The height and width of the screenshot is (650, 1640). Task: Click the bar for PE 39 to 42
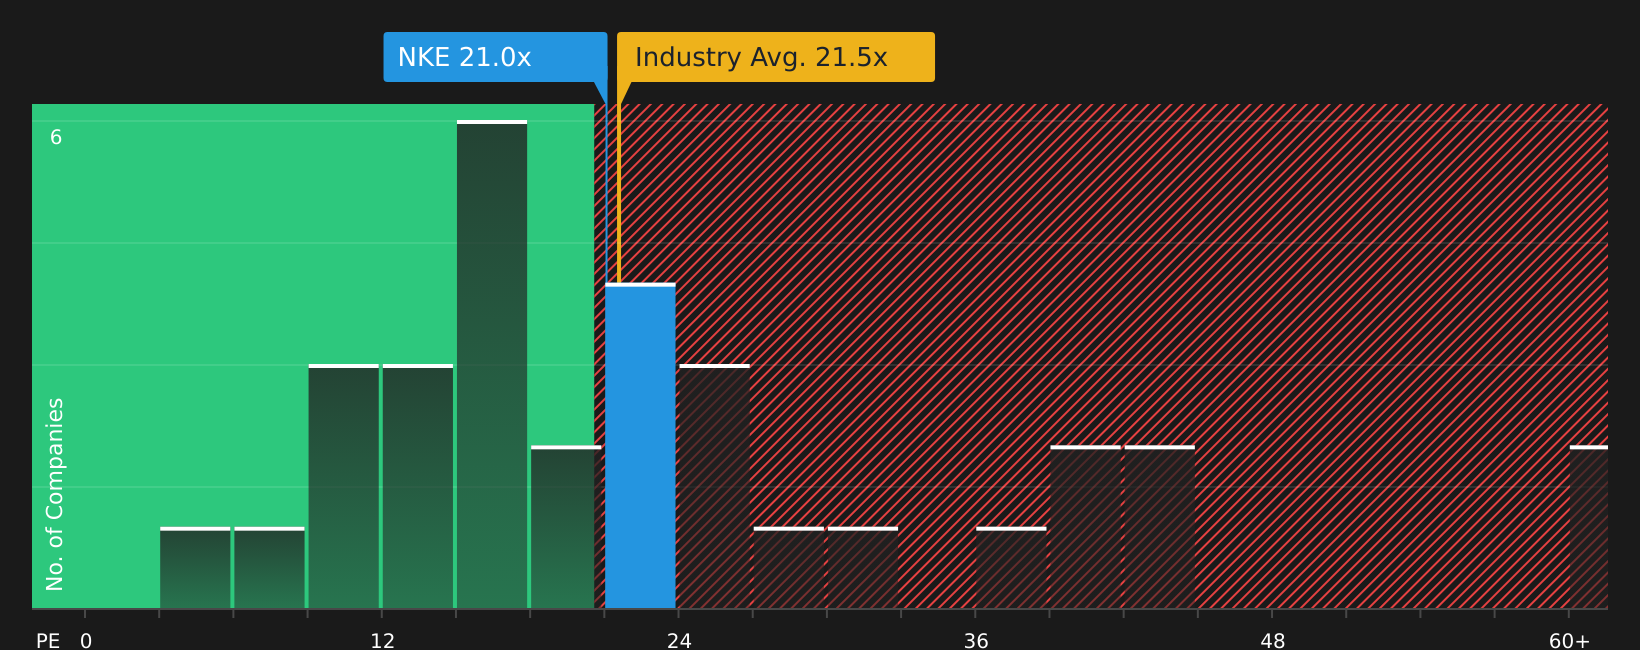tap(1085, 527)
